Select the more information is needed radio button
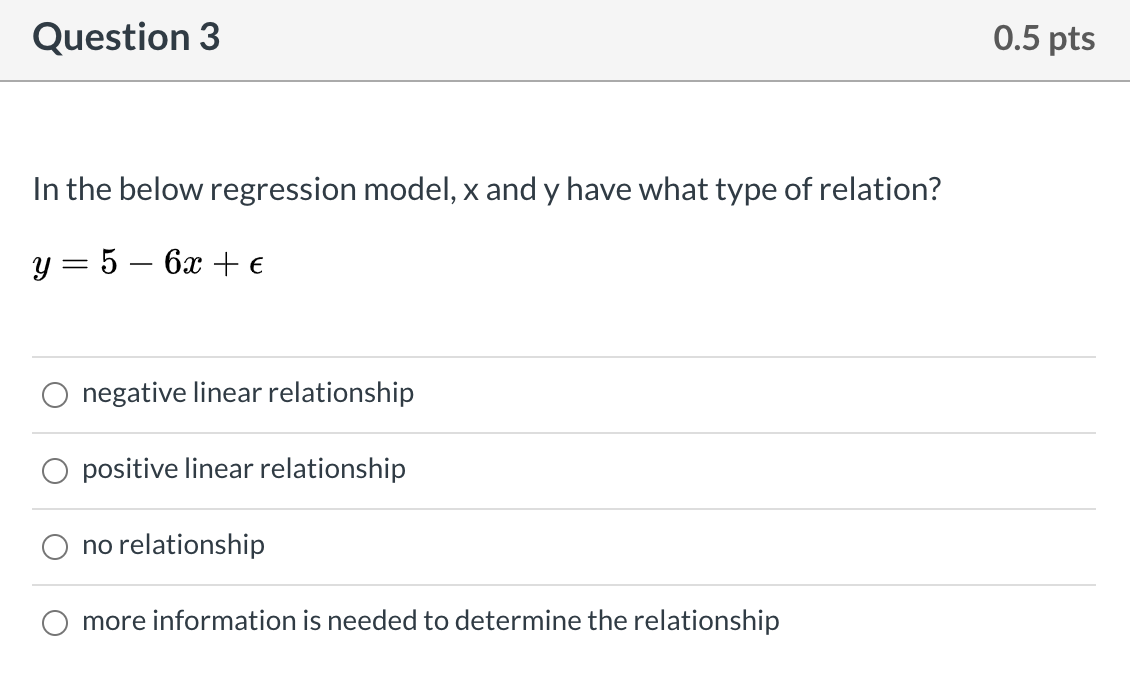 [54, 623]
